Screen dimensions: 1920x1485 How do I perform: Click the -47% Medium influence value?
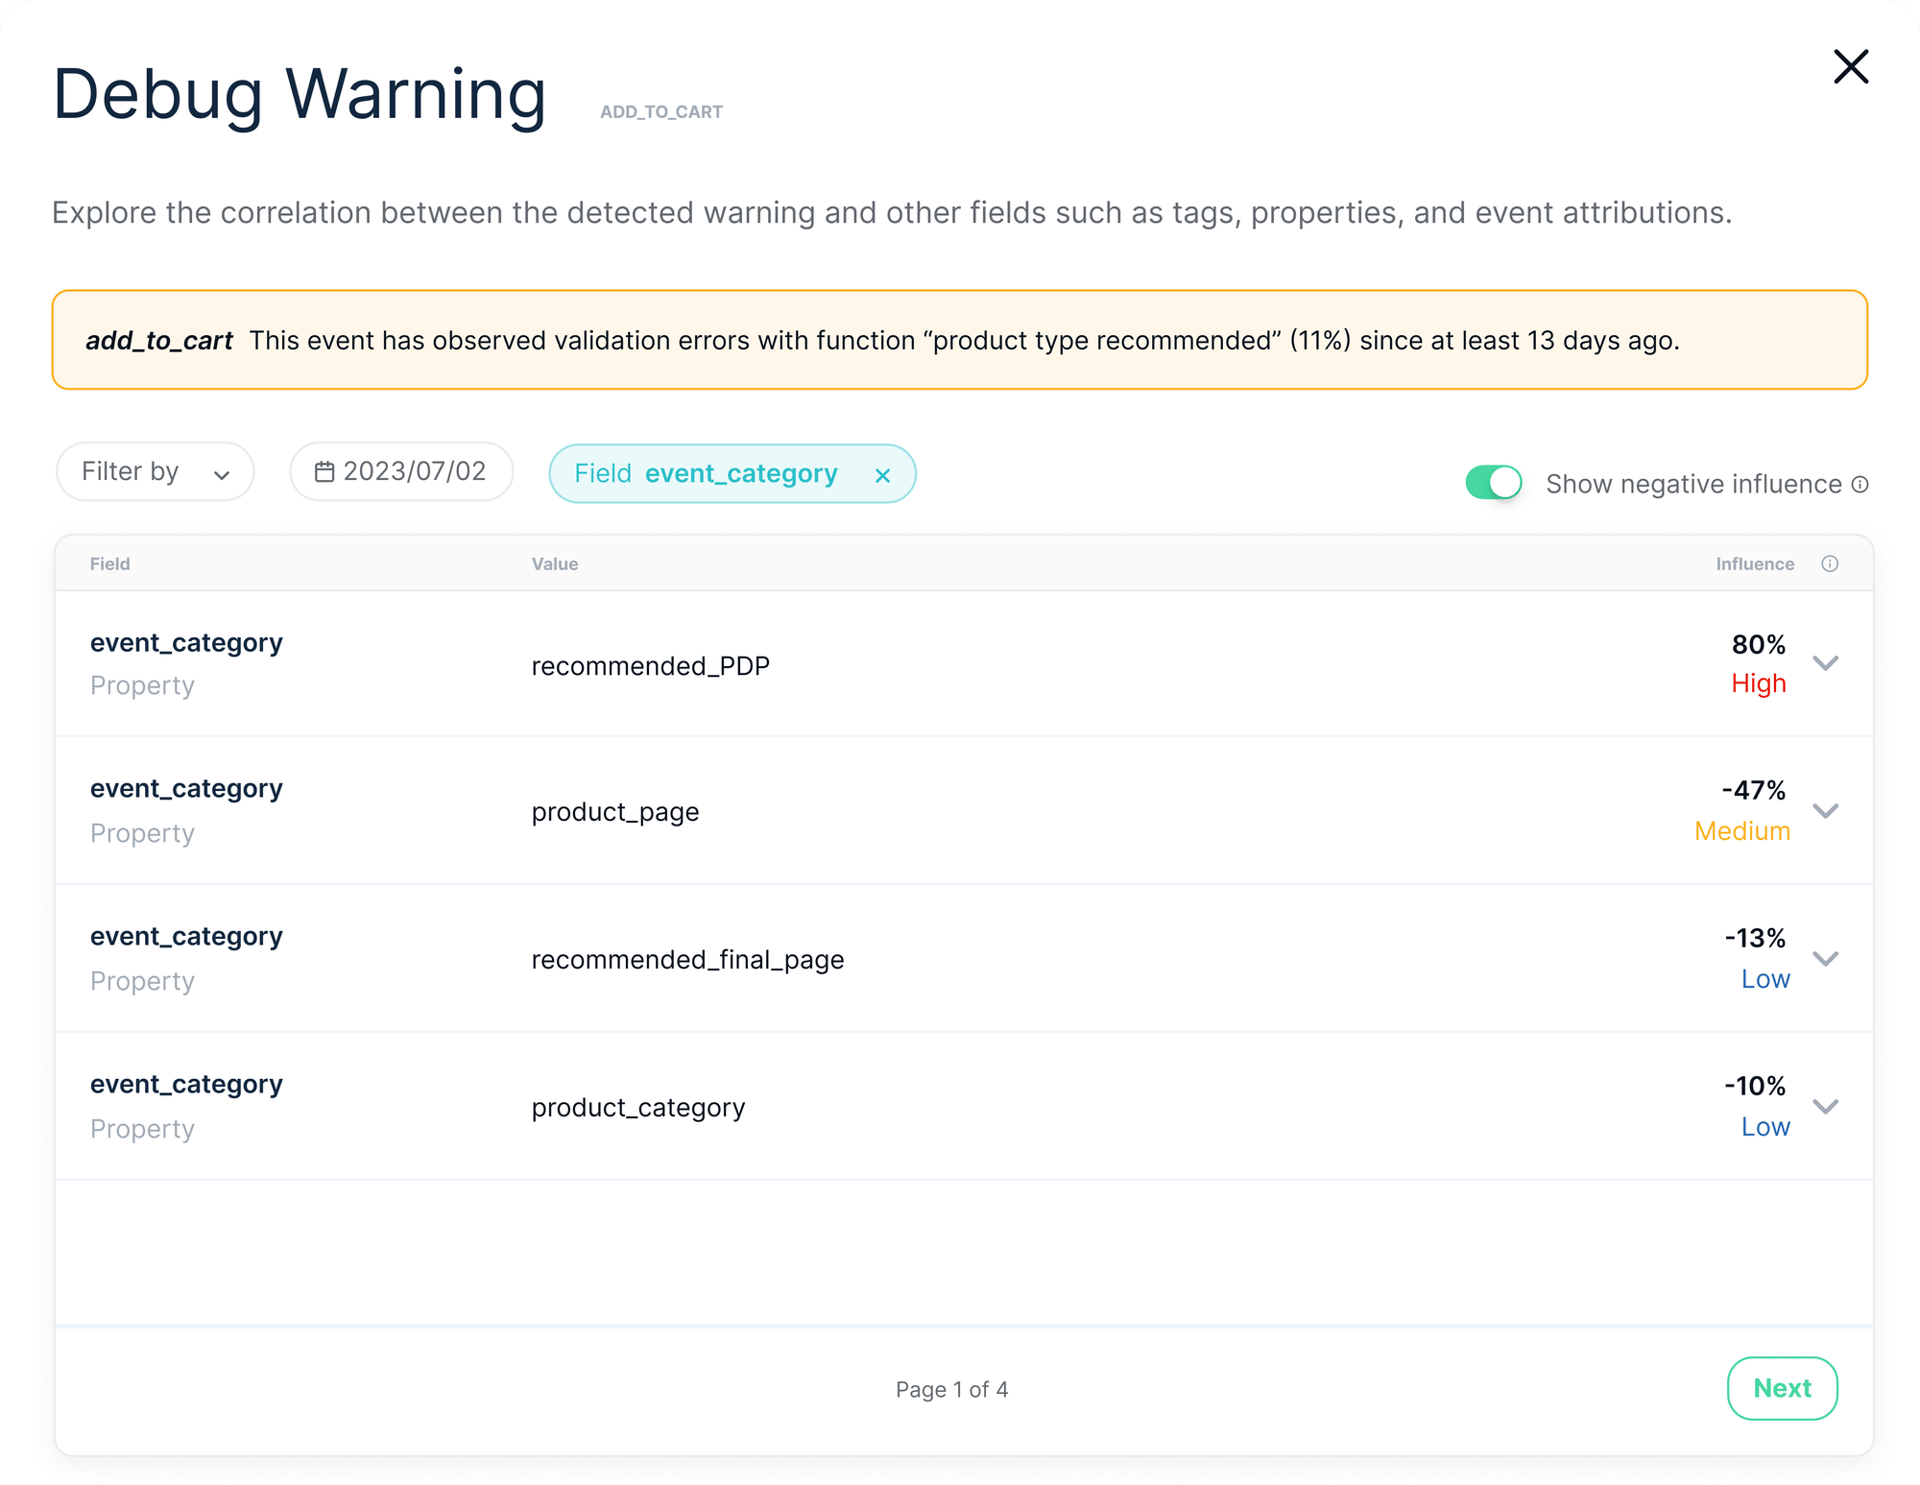click(x=1742, y=811)
